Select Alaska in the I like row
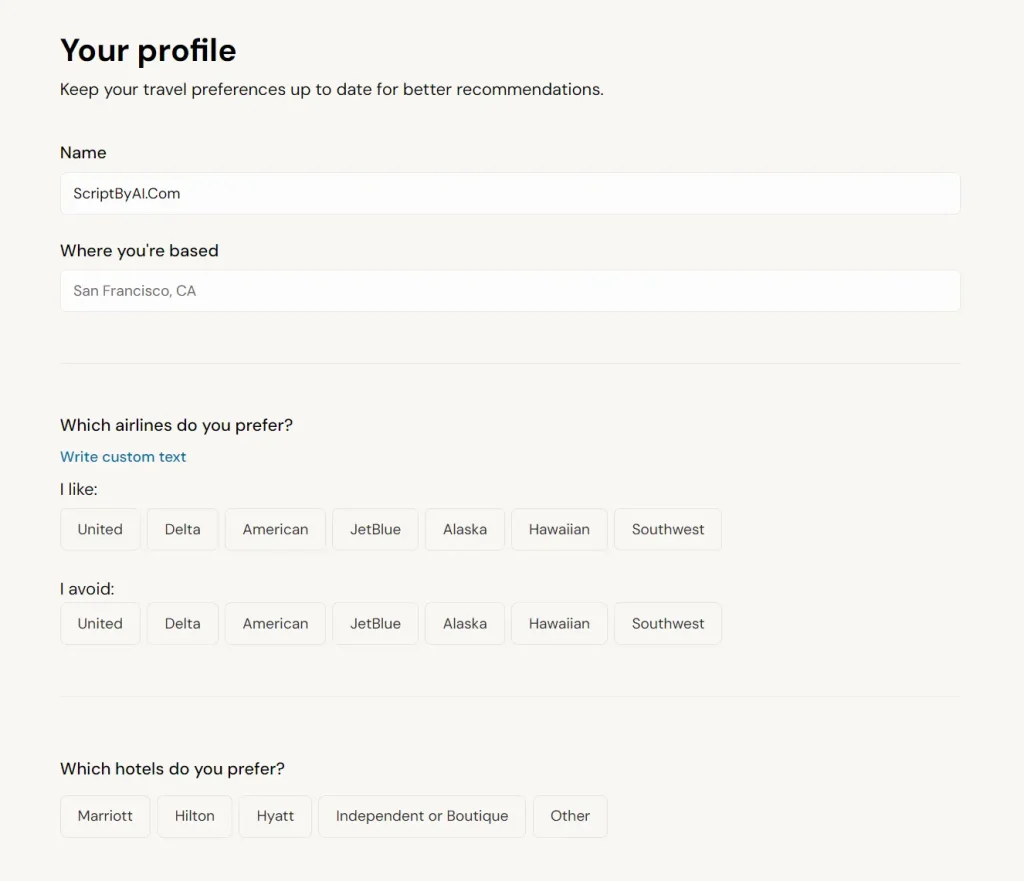The image size is (1024, 881). [465, 530]
